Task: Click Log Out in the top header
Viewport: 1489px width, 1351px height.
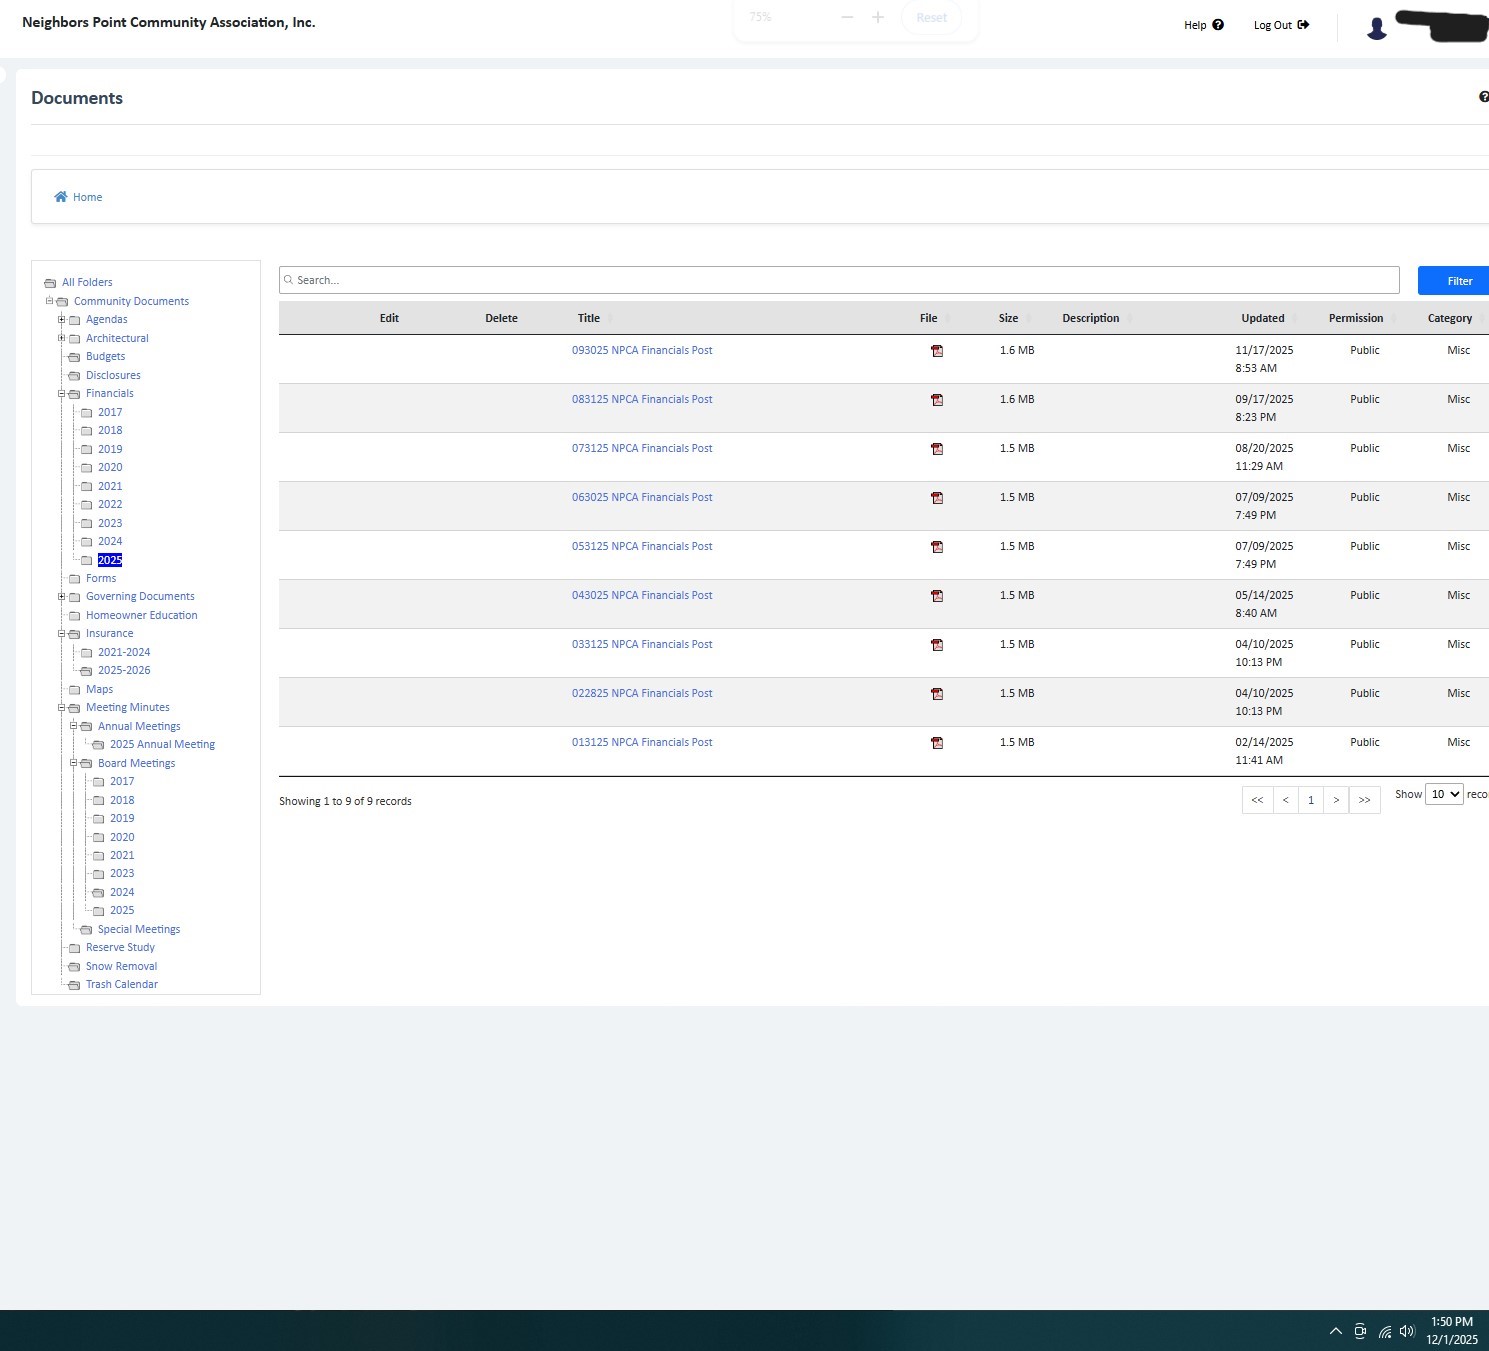Action: (1280, 25)
